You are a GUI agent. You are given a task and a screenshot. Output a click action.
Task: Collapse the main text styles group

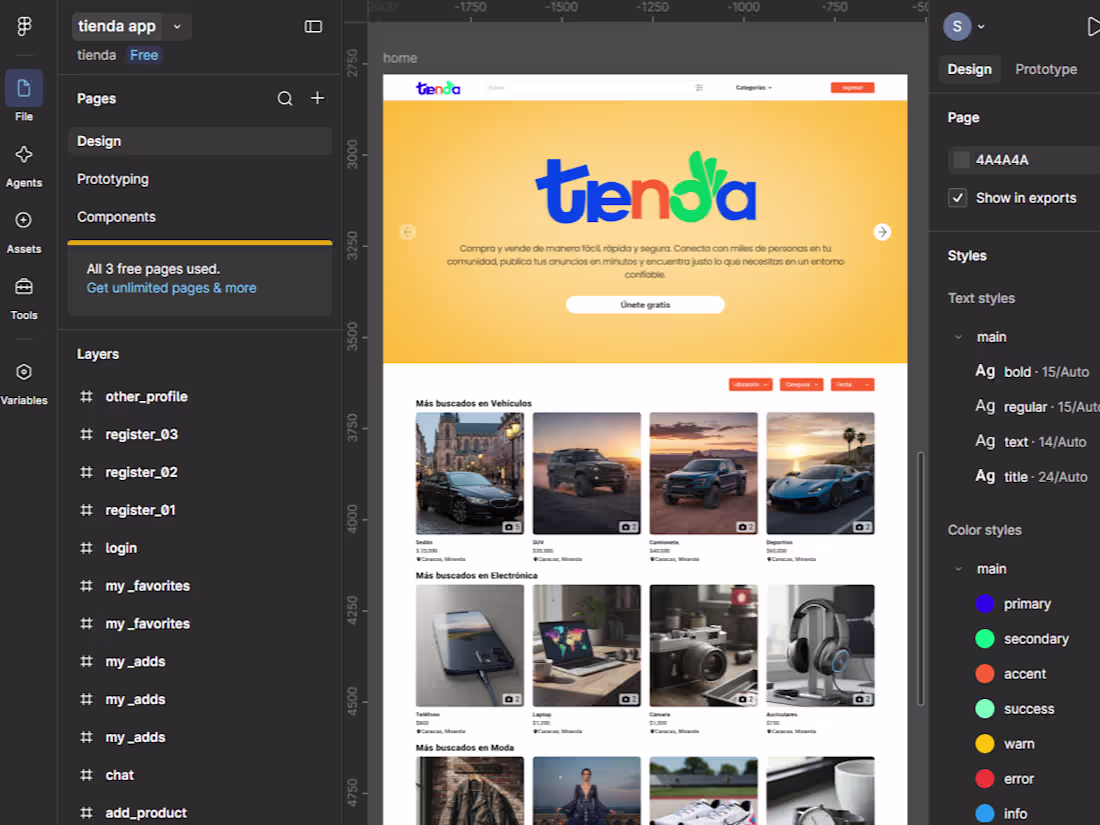[x=958, y=337]
